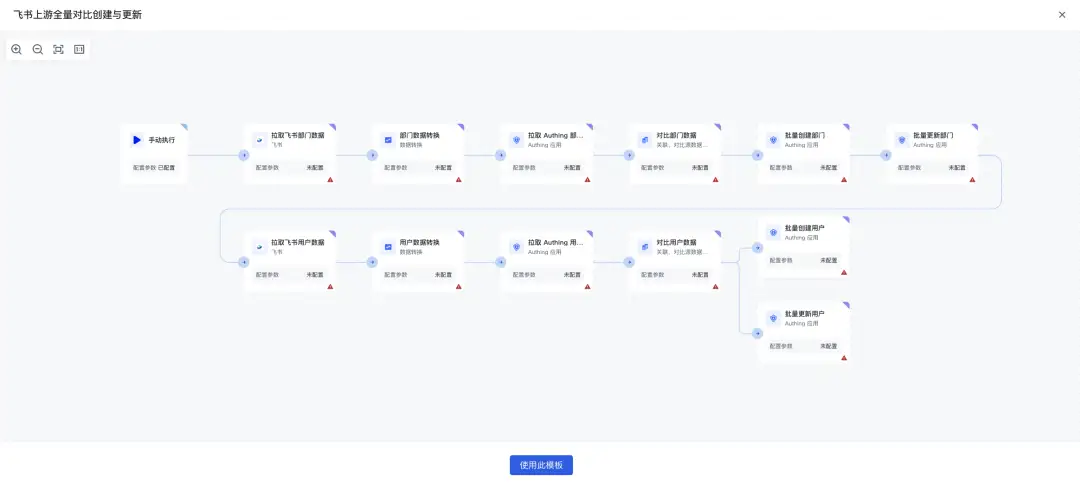1080x483 pixels.
Task: Click the compare icon on 对比用户数据 node
Action: pyautogui.click(x=645, y=246)
